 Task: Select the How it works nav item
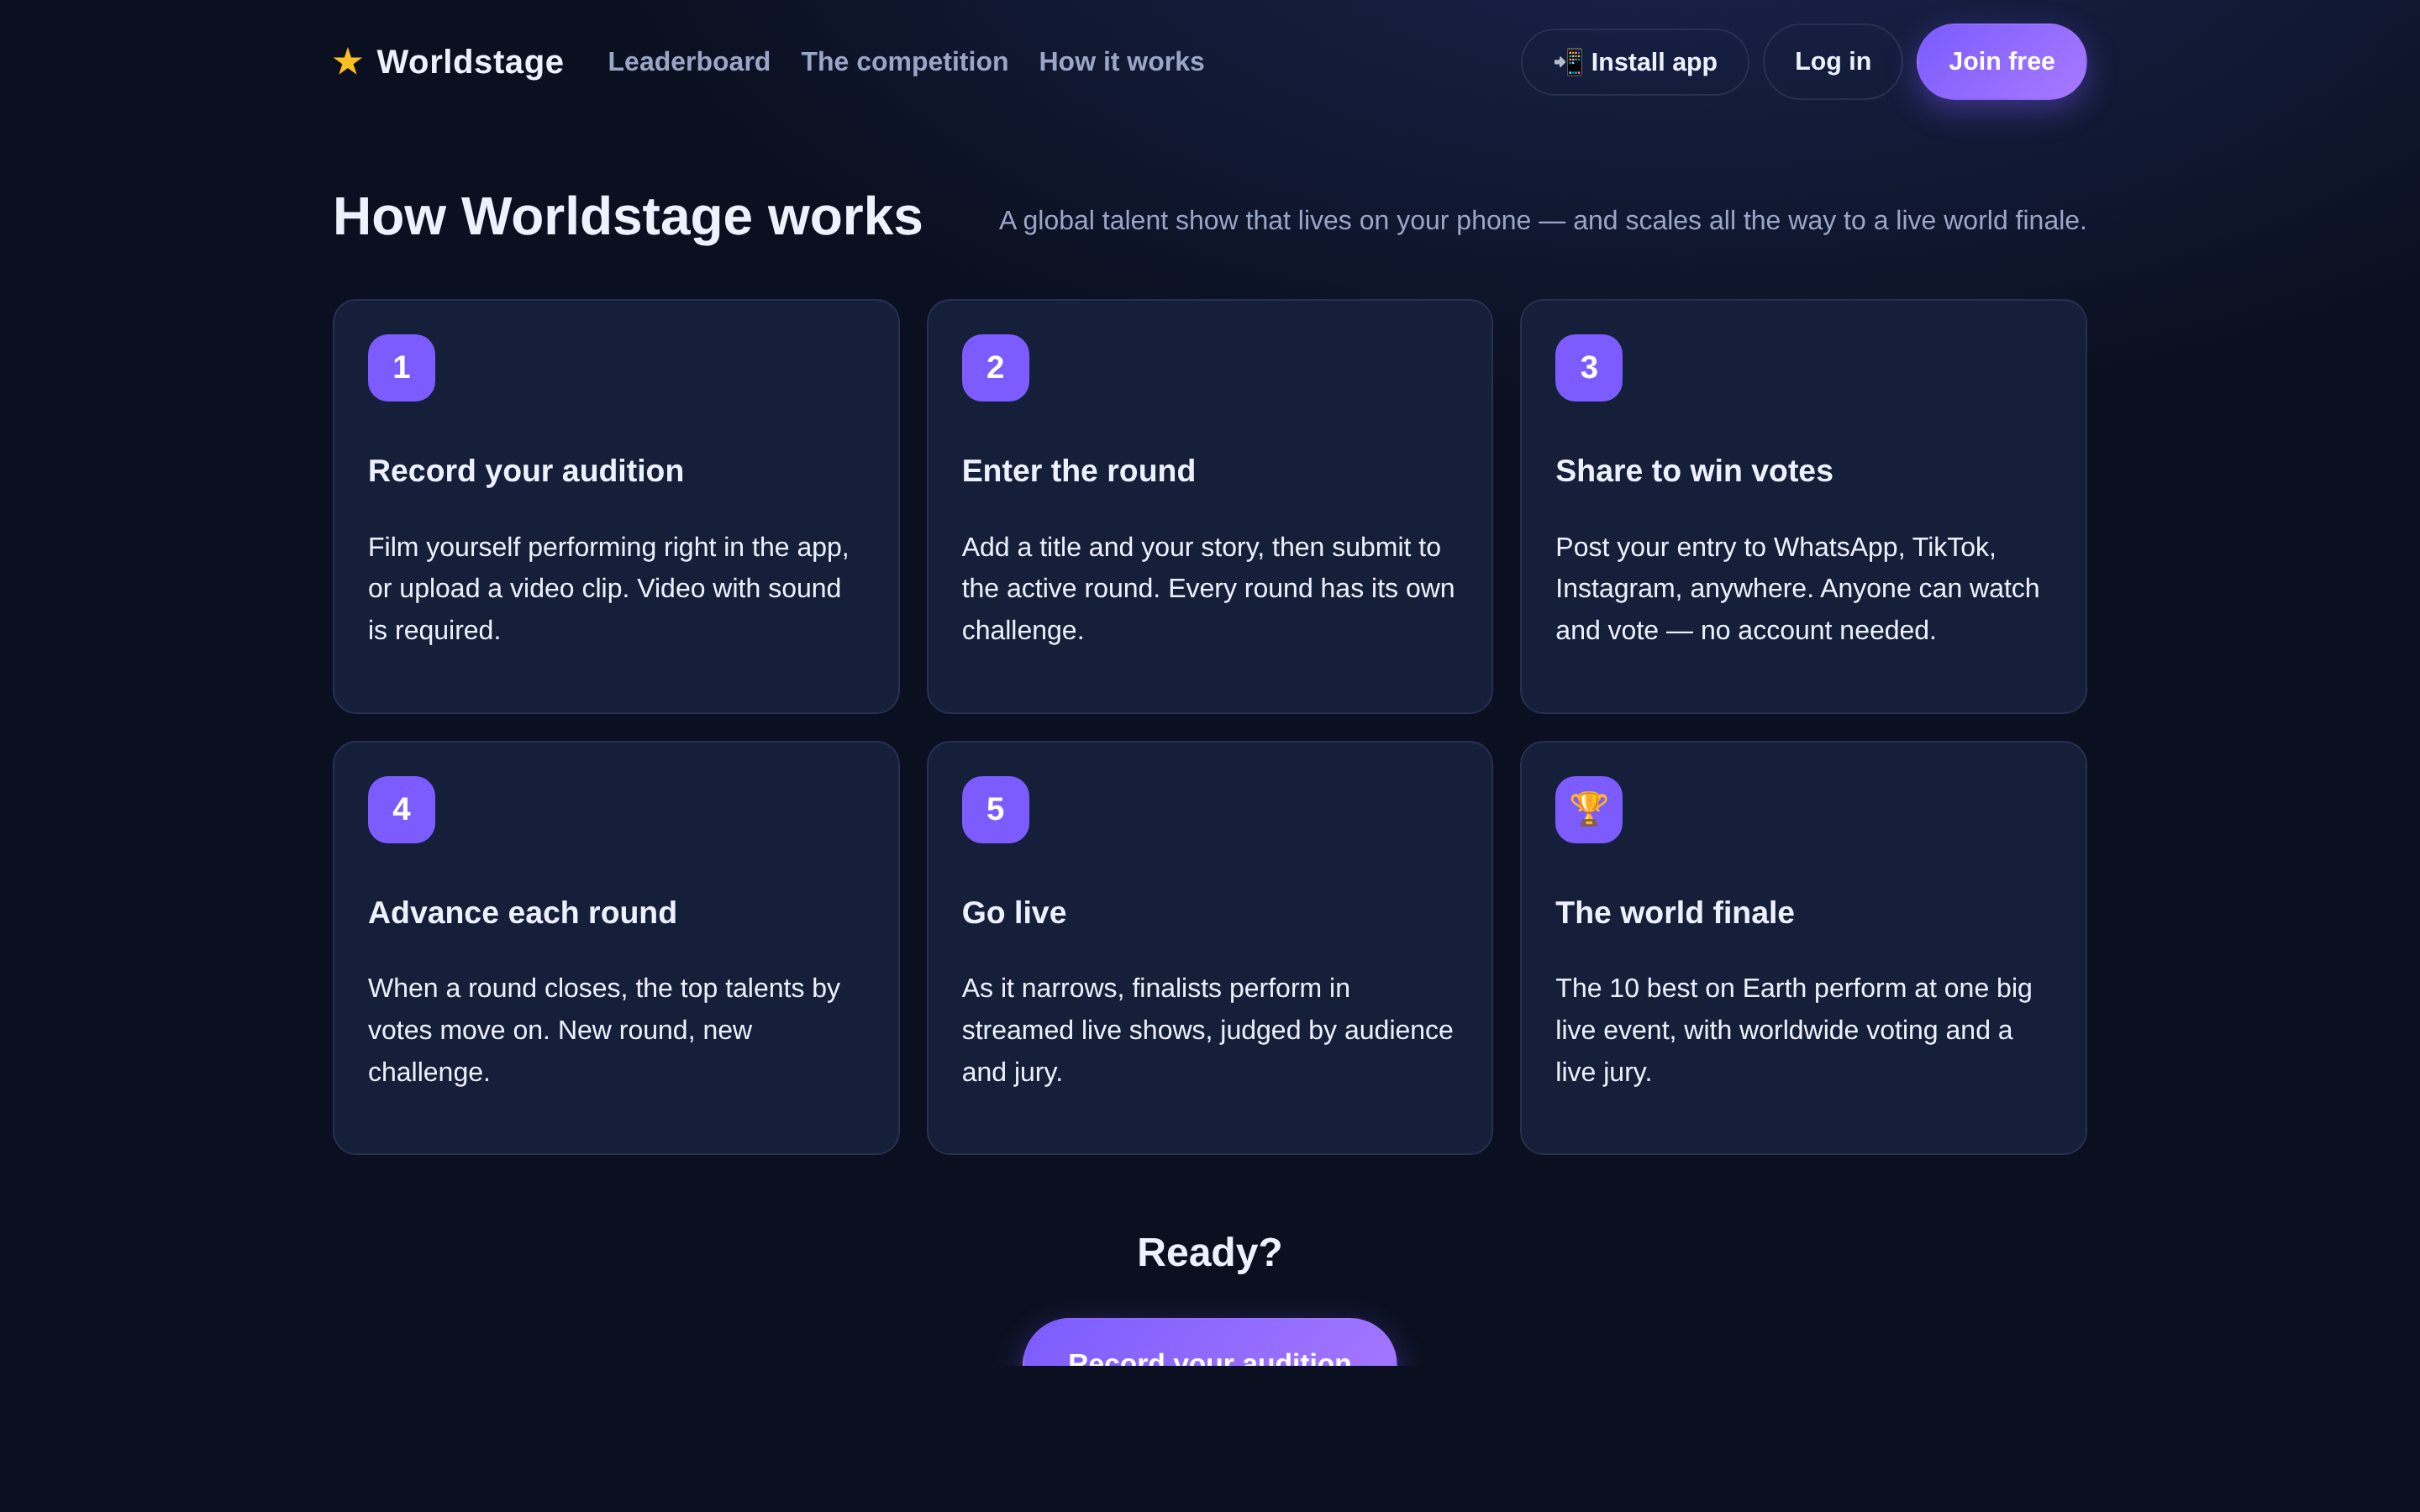point(1121,62)
